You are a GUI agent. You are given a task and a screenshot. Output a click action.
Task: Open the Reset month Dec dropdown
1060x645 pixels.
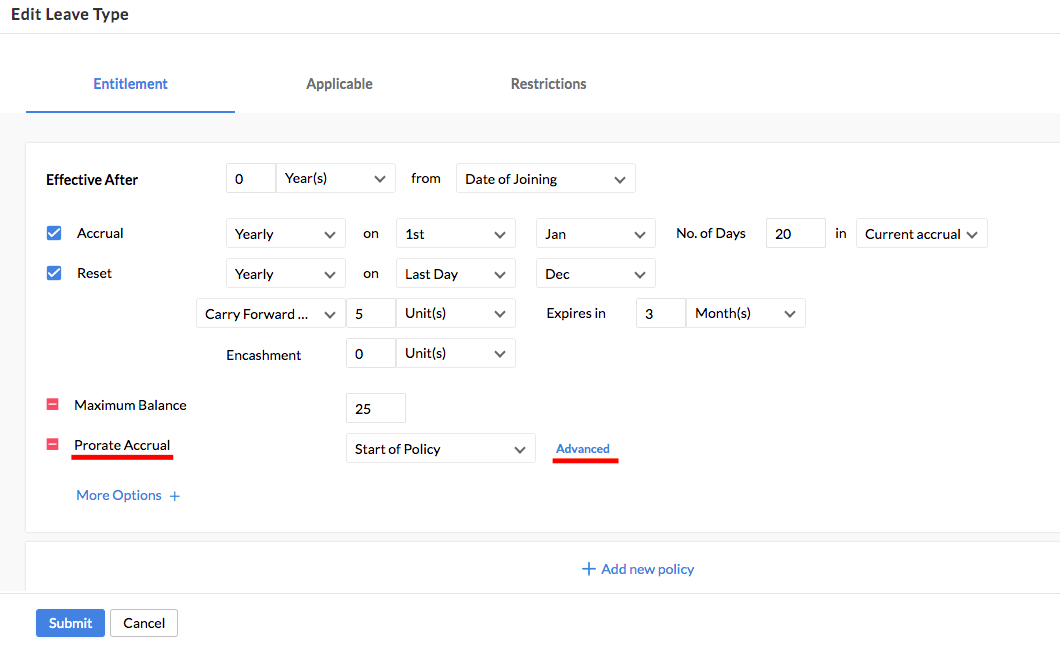pyautogui.click(x=595, y=274)
